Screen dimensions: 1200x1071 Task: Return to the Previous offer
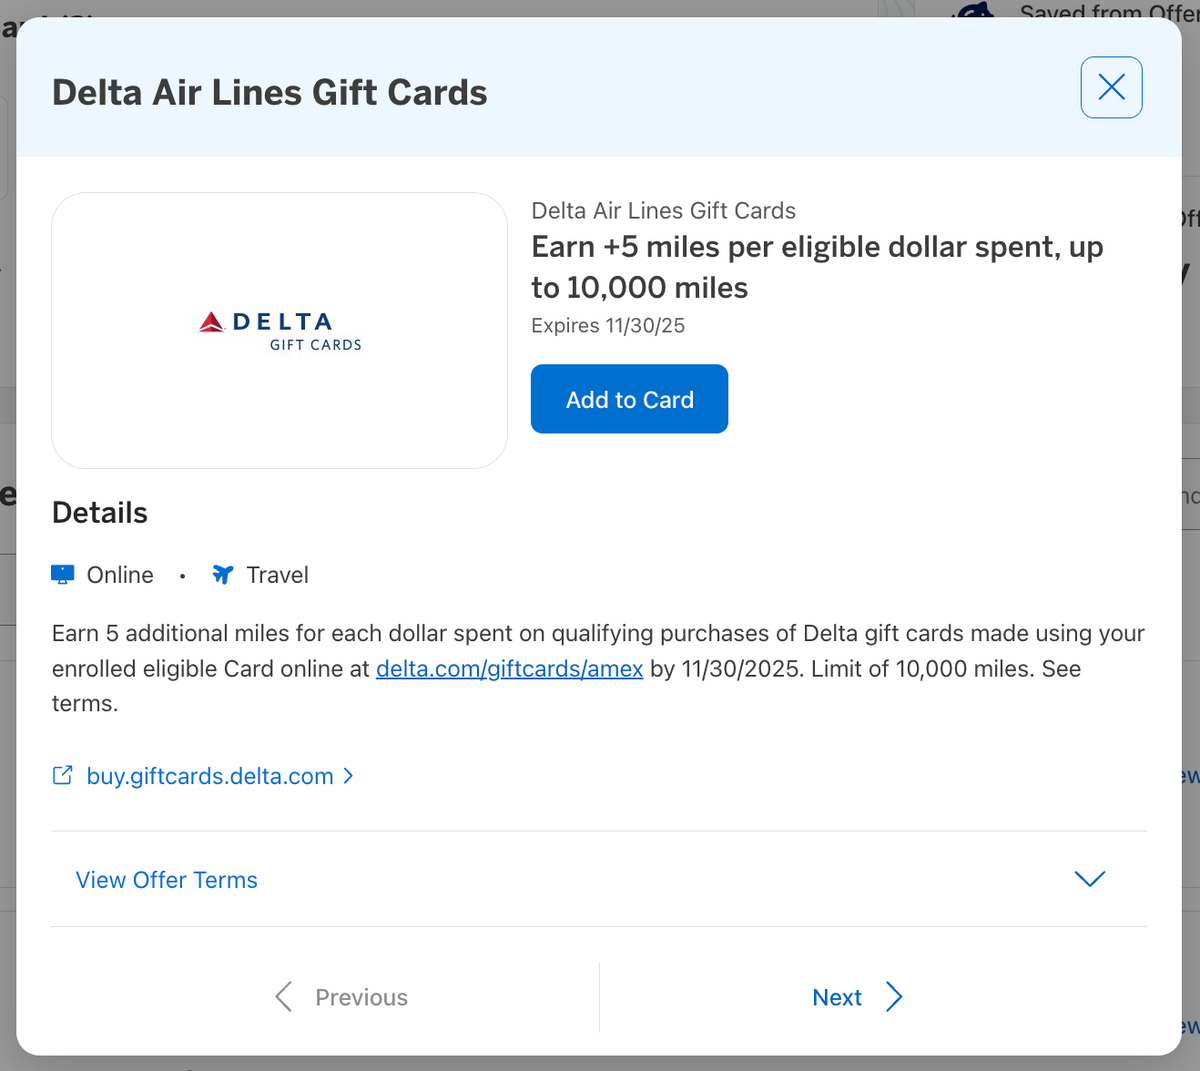361,997
